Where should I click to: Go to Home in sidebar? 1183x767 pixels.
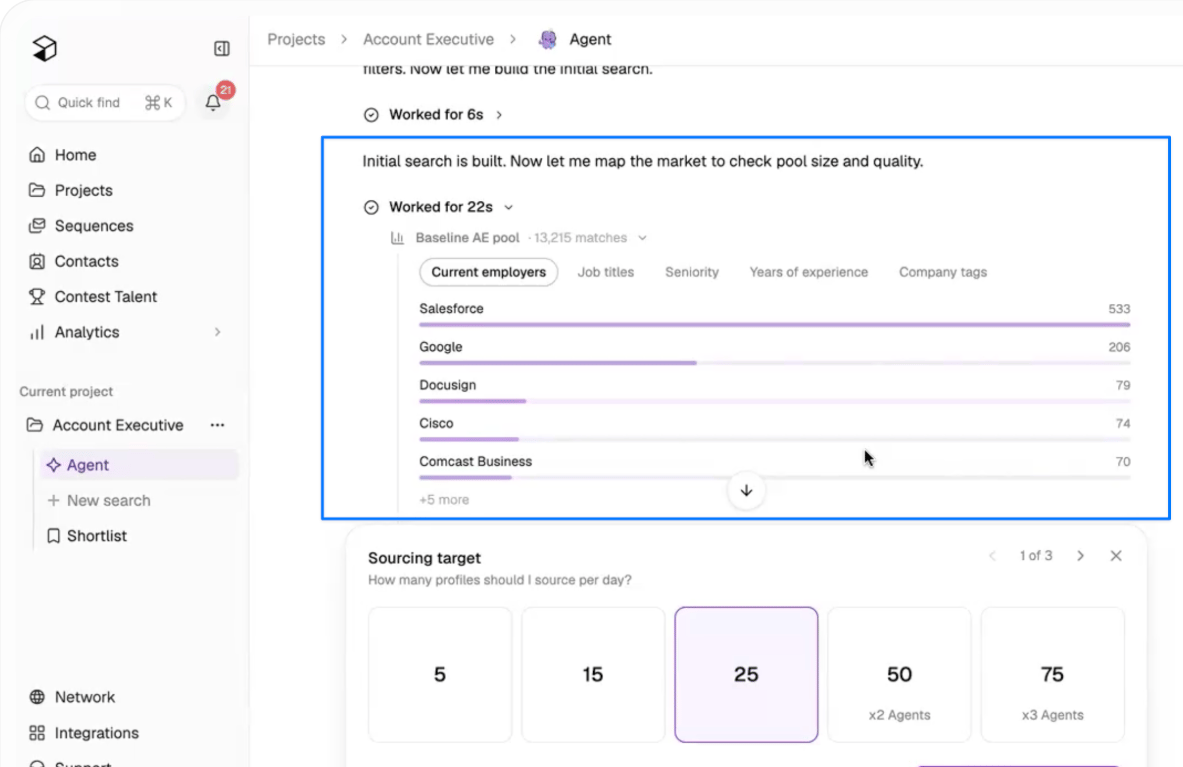pos(75,155)
